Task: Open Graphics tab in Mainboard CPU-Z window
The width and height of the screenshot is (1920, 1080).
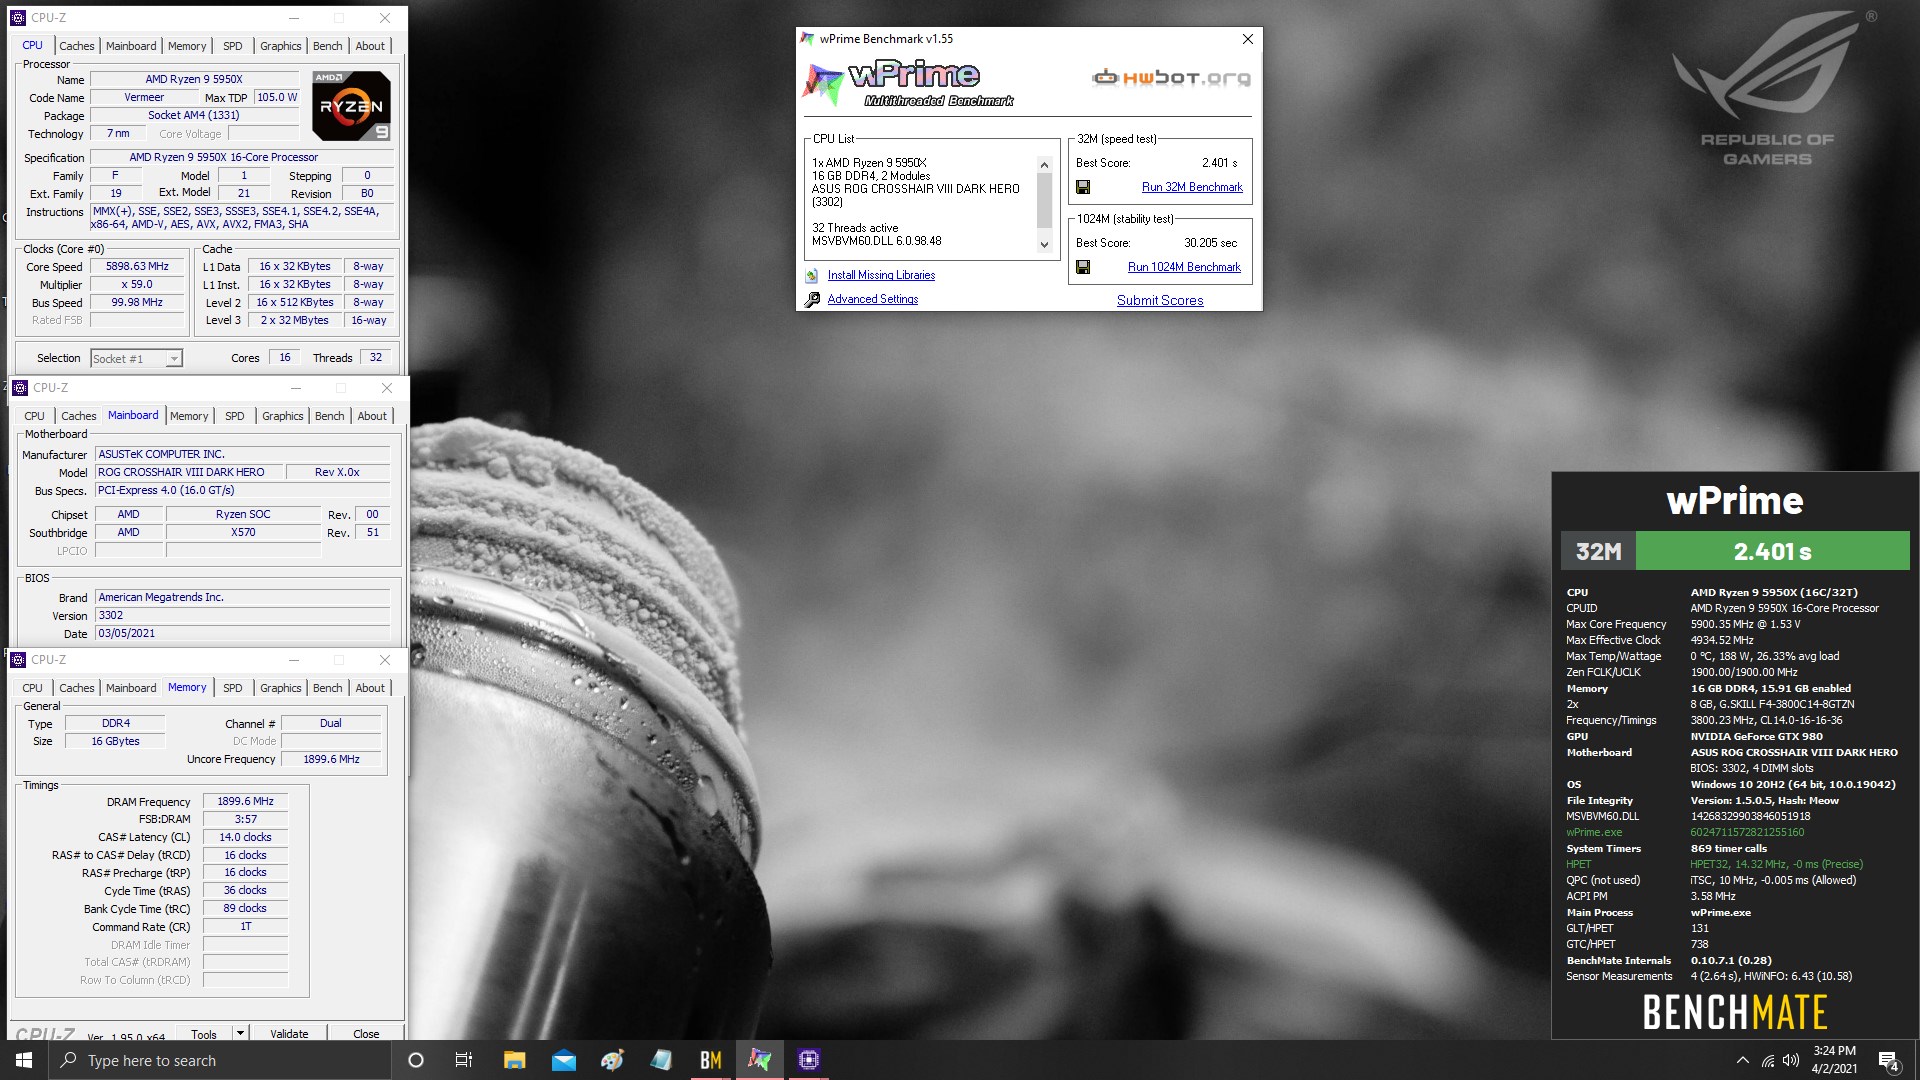Action: pyautogui.click(x=282, y=416)
